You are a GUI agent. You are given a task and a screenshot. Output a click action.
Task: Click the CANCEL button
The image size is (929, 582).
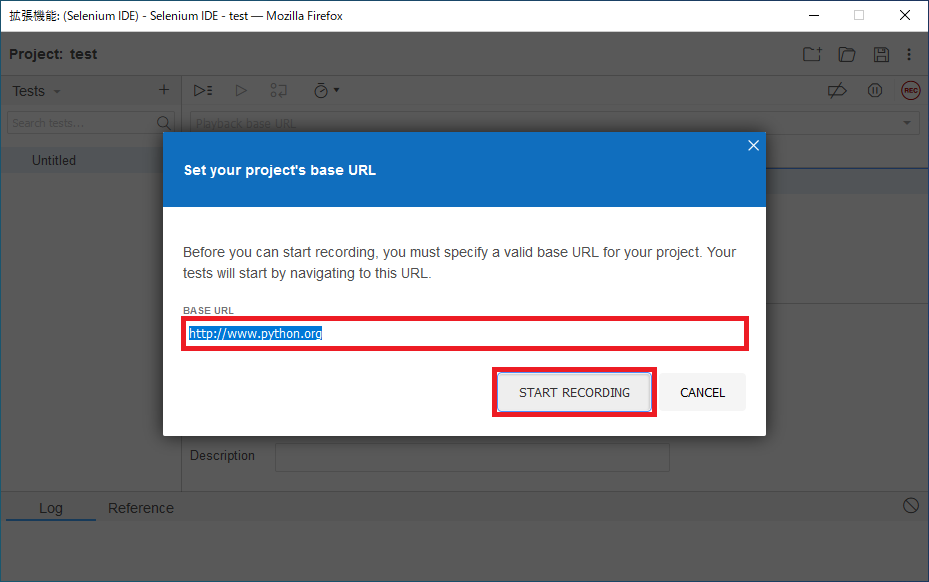pyautogui.click(x=703, y=392)
